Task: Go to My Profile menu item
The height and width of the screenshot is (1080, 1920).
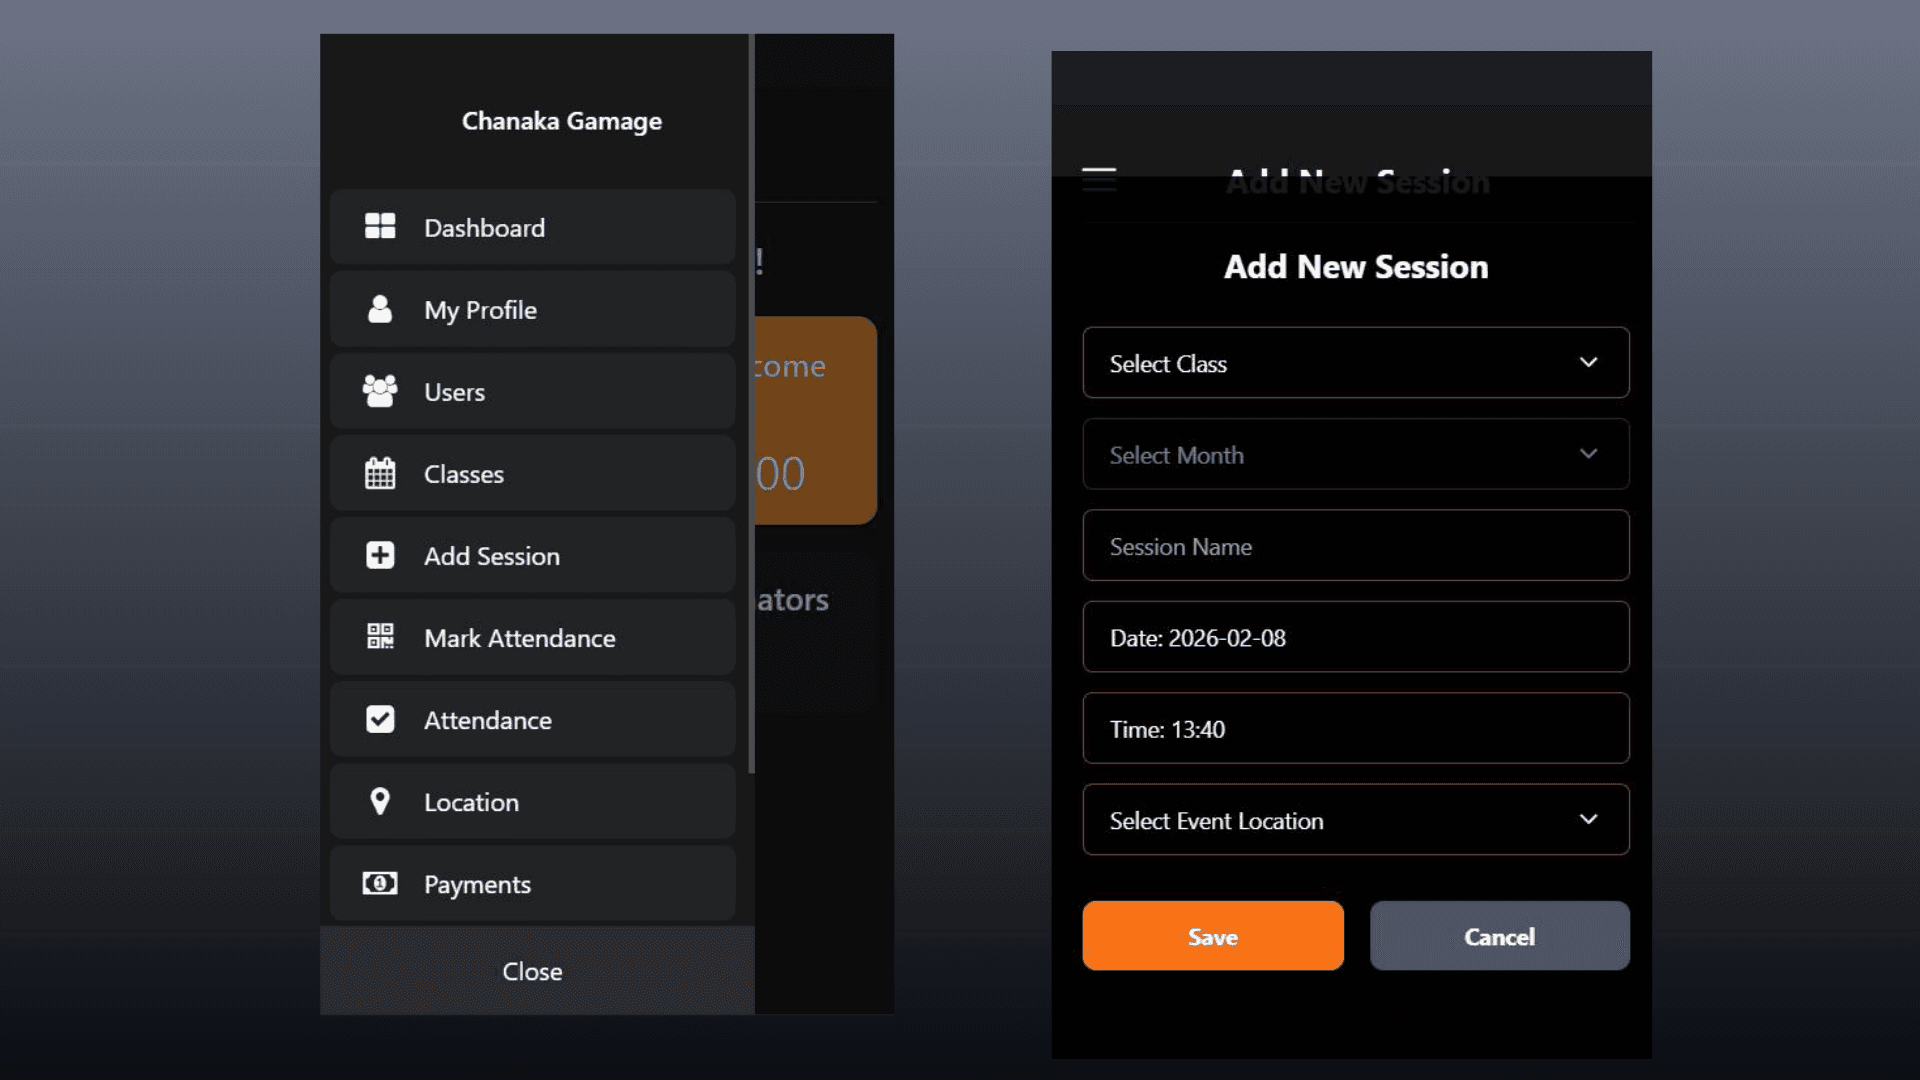Action: [533, 309]
